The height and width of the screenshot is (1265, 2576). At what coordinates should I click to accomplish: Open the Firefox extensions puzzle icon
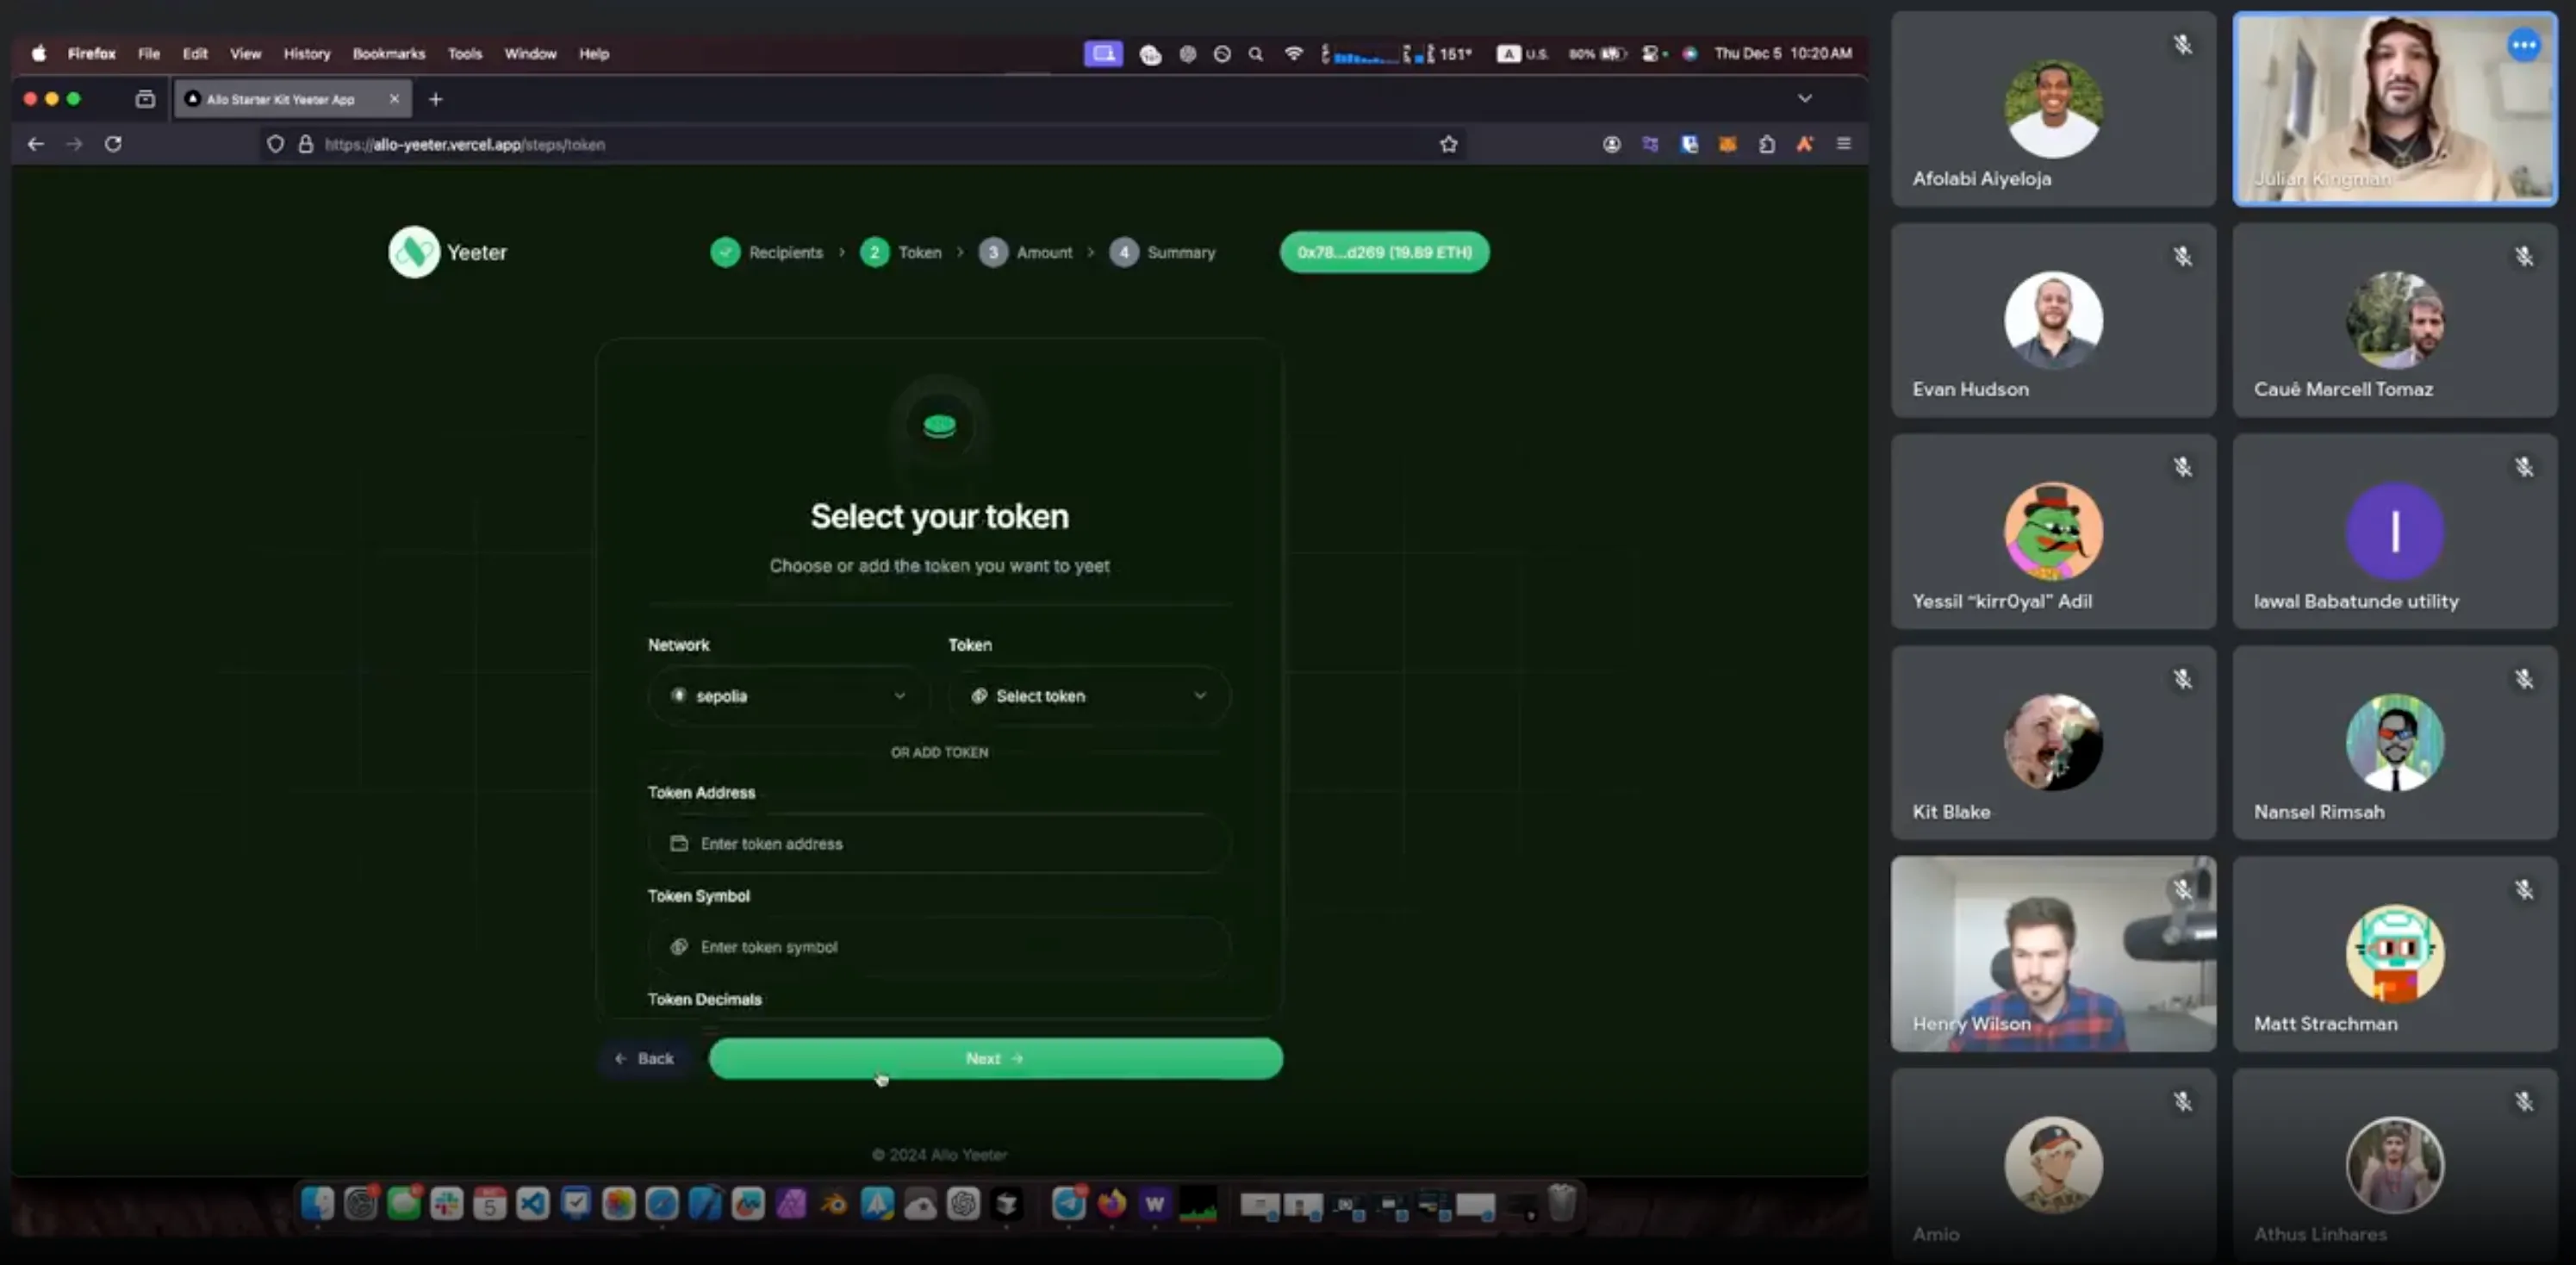(1766, 144)
